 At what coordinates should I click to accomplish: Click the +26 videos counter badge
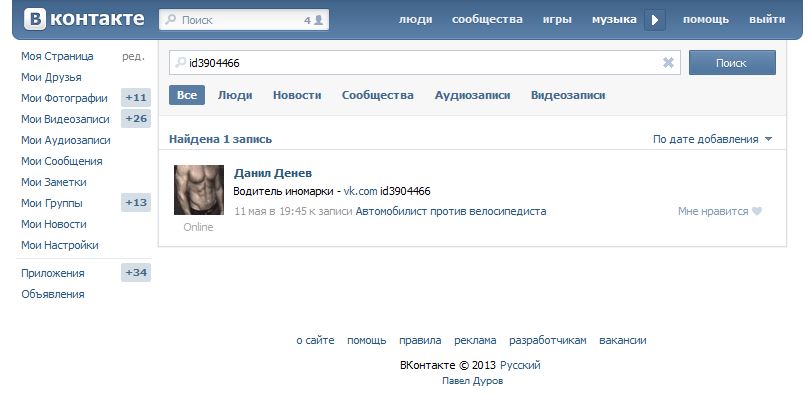[x=136, y=119]
